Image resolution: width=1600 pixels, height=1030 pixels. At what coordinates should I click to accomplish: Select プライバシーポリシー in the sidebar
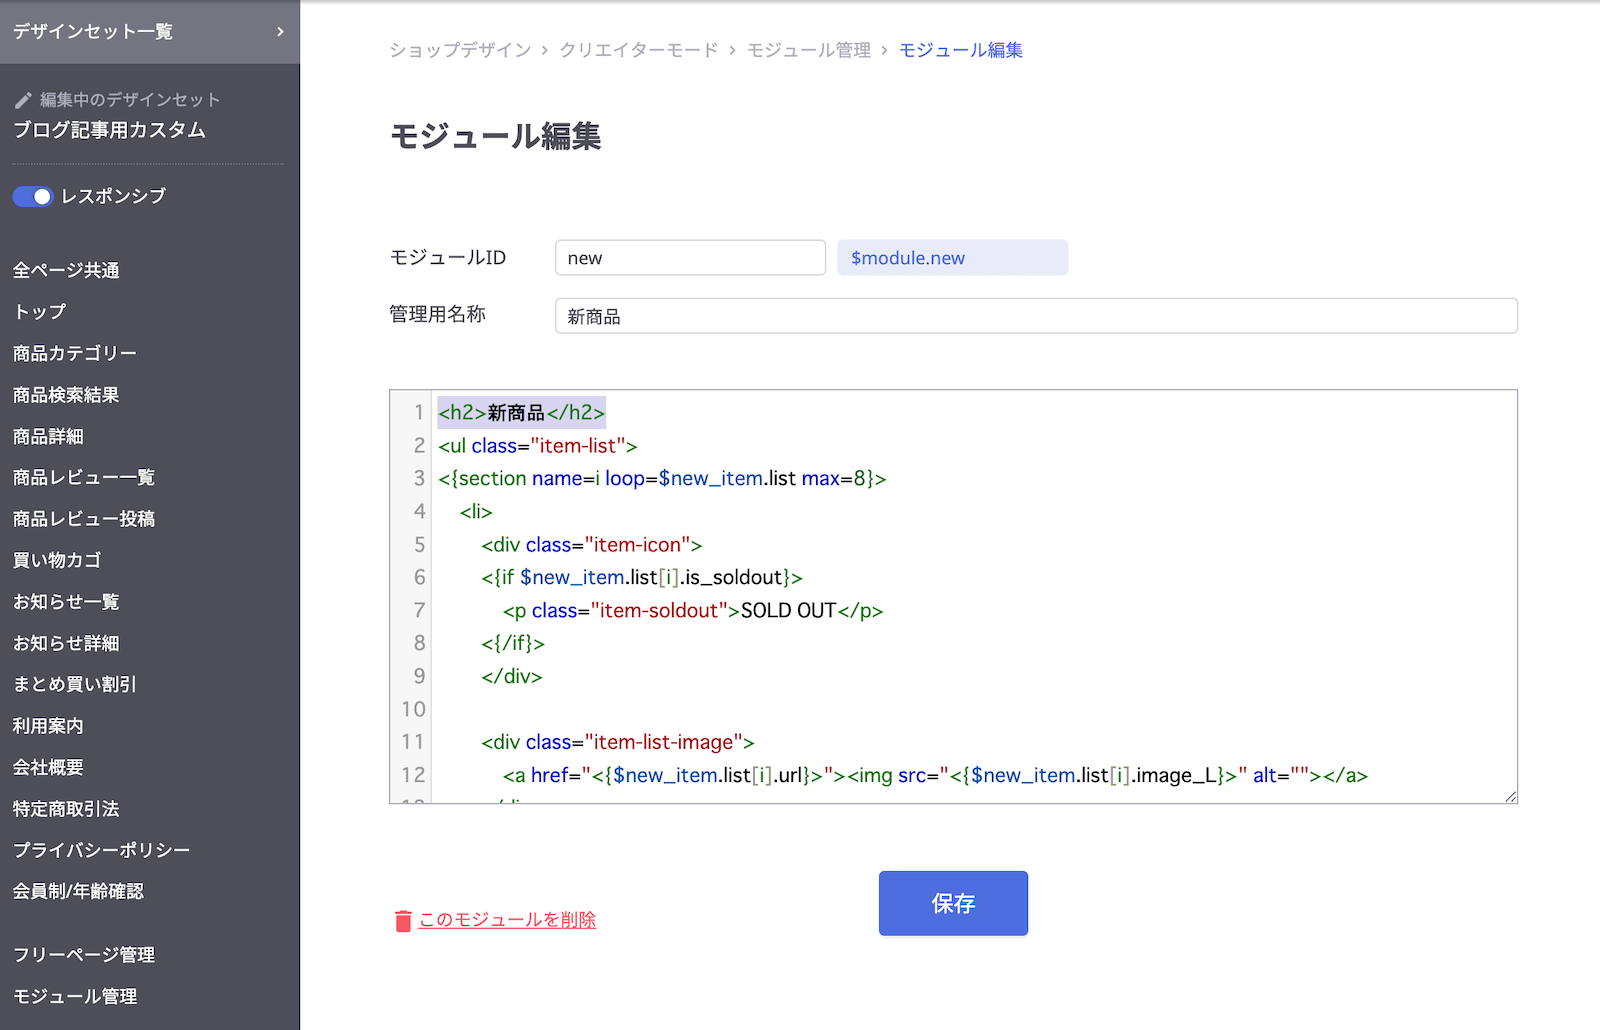[x=100, y=849]
